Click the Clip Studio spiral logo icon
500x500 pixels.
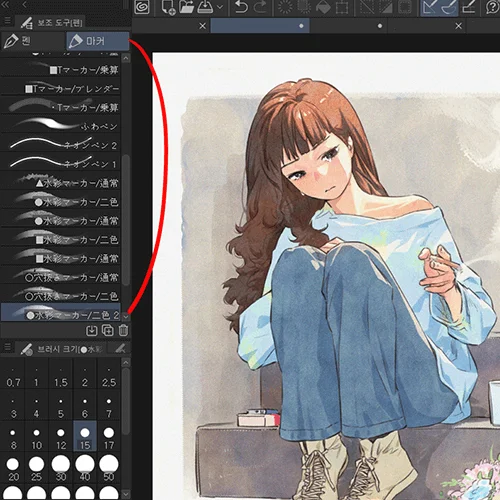point(142,7)
